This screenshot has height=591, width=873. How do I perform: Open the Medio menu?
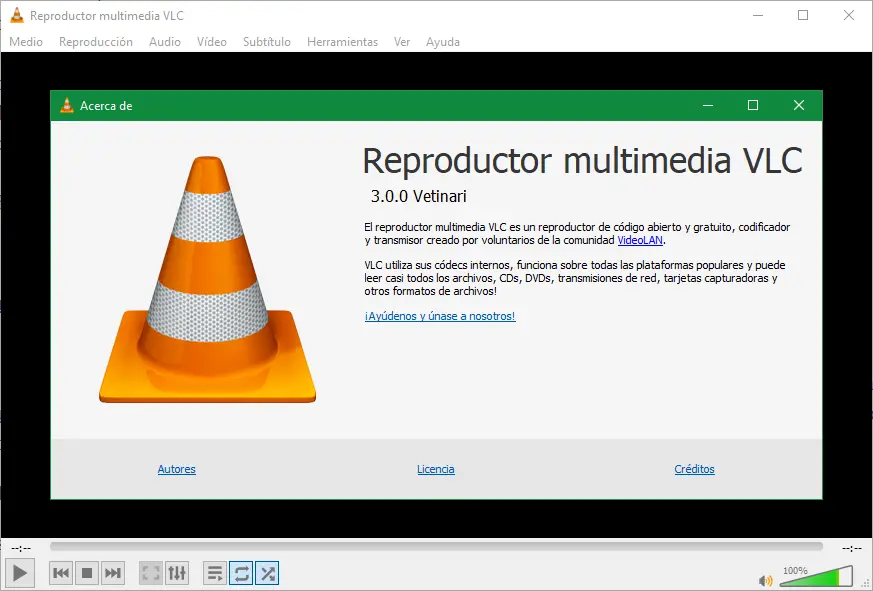26,42
